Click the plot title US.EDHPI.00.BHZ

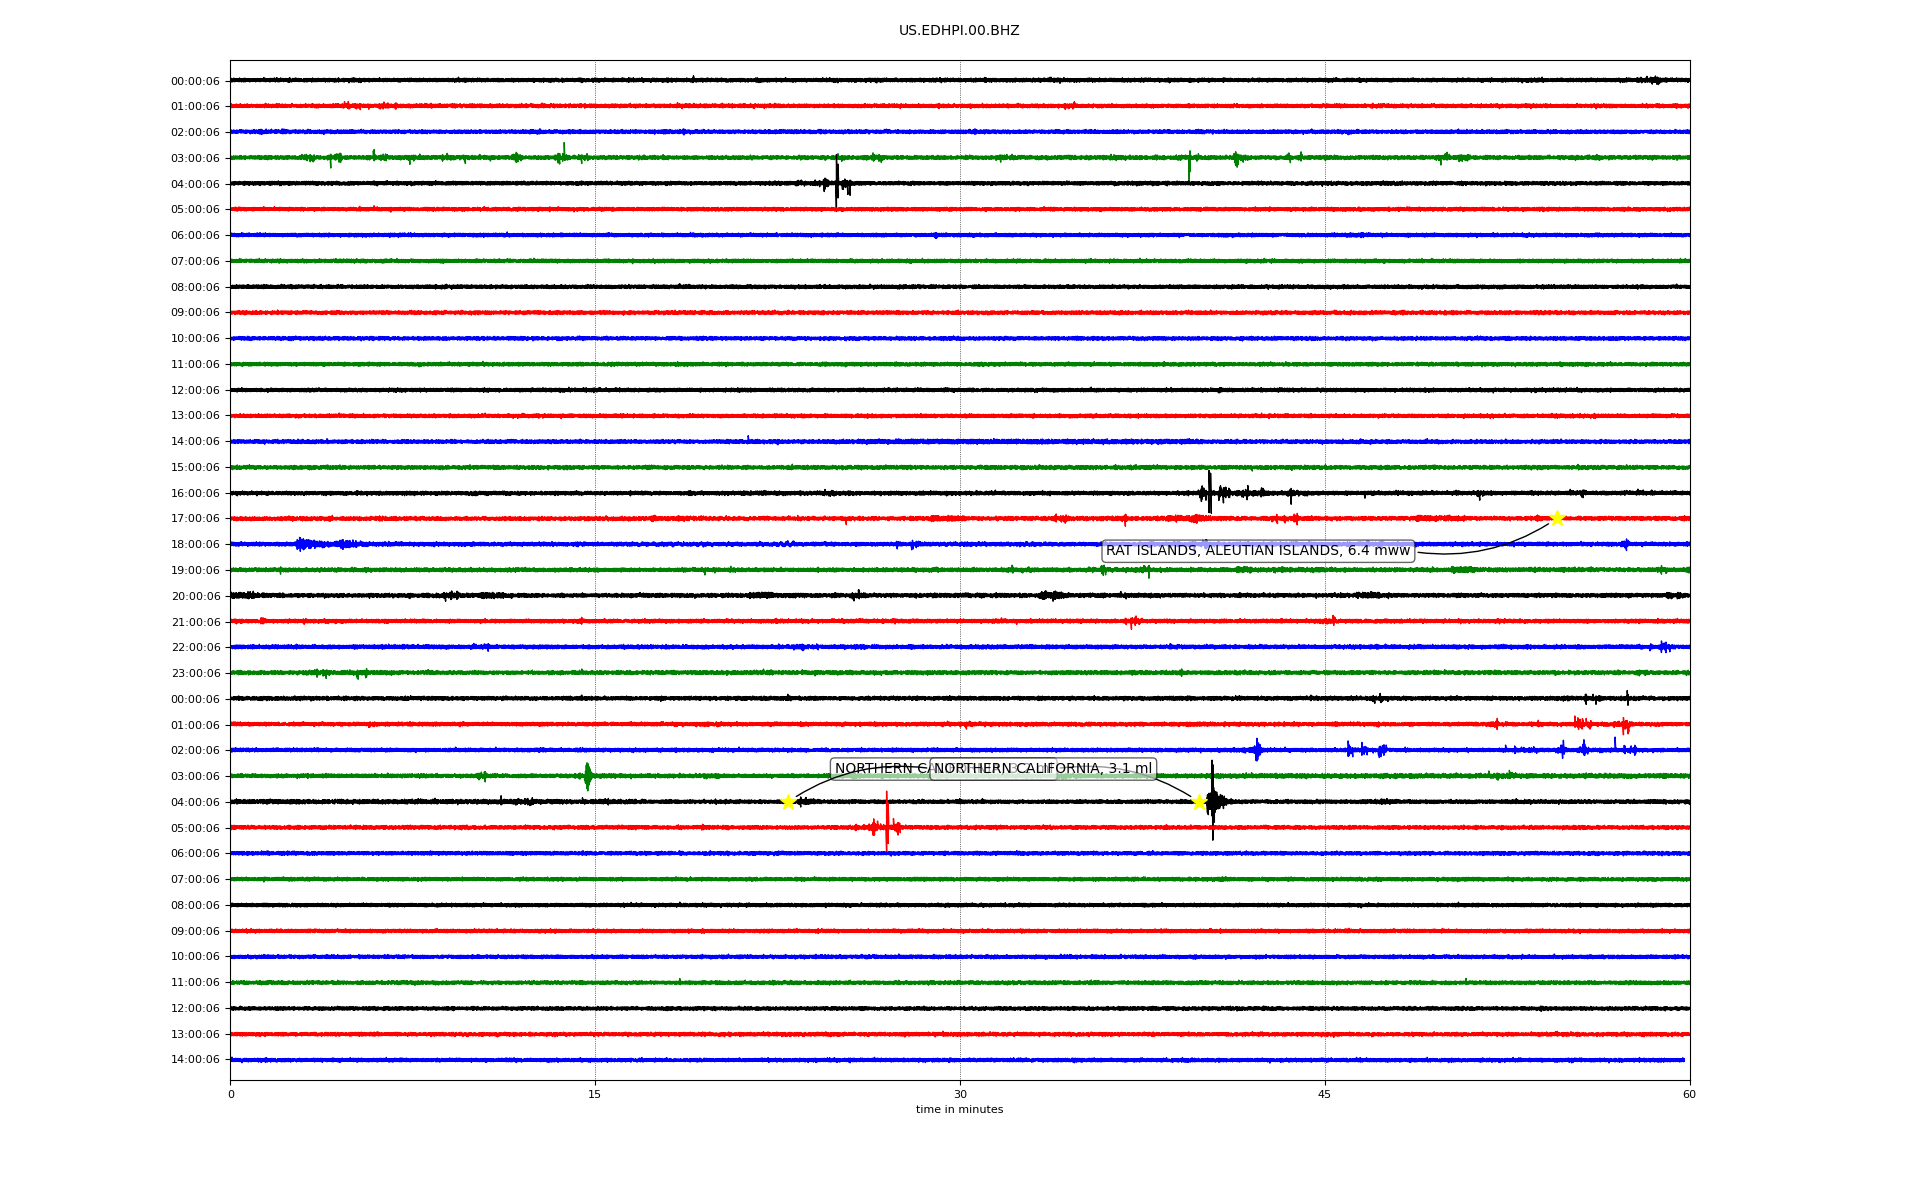[x=958, y=31]
